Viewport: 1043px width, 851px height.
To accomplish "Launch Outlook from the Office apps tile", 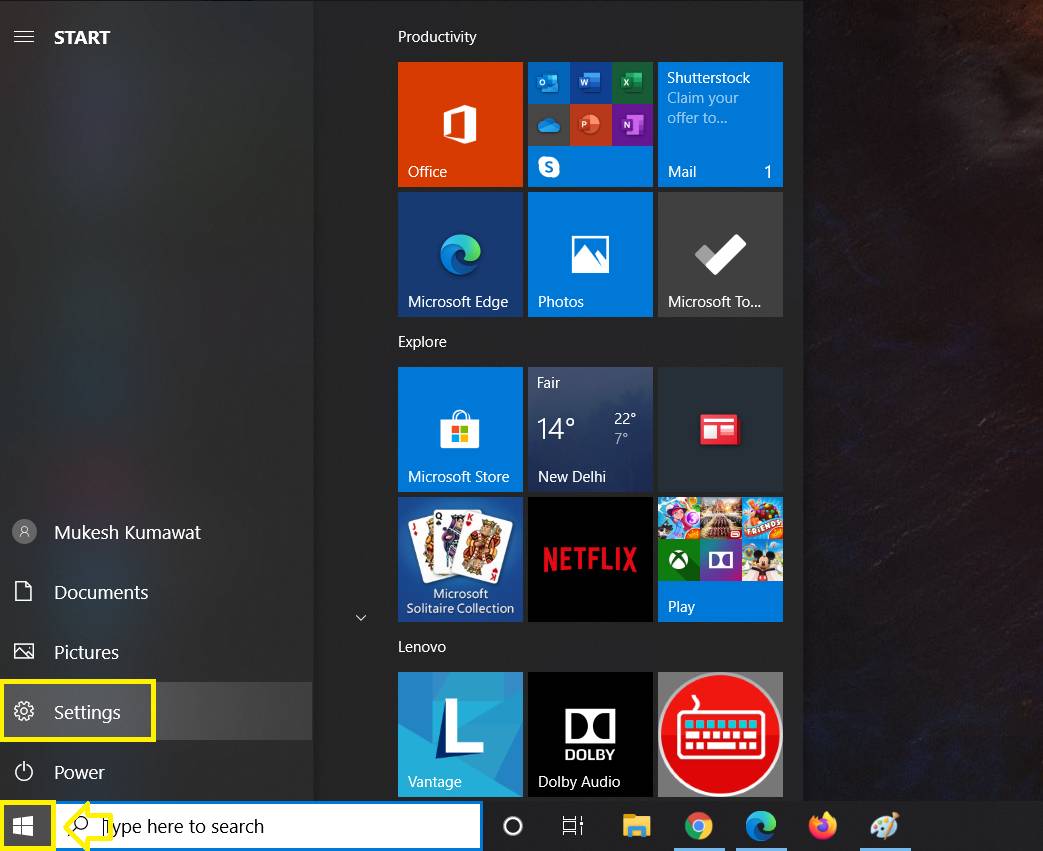I will [x=549, y=83].
